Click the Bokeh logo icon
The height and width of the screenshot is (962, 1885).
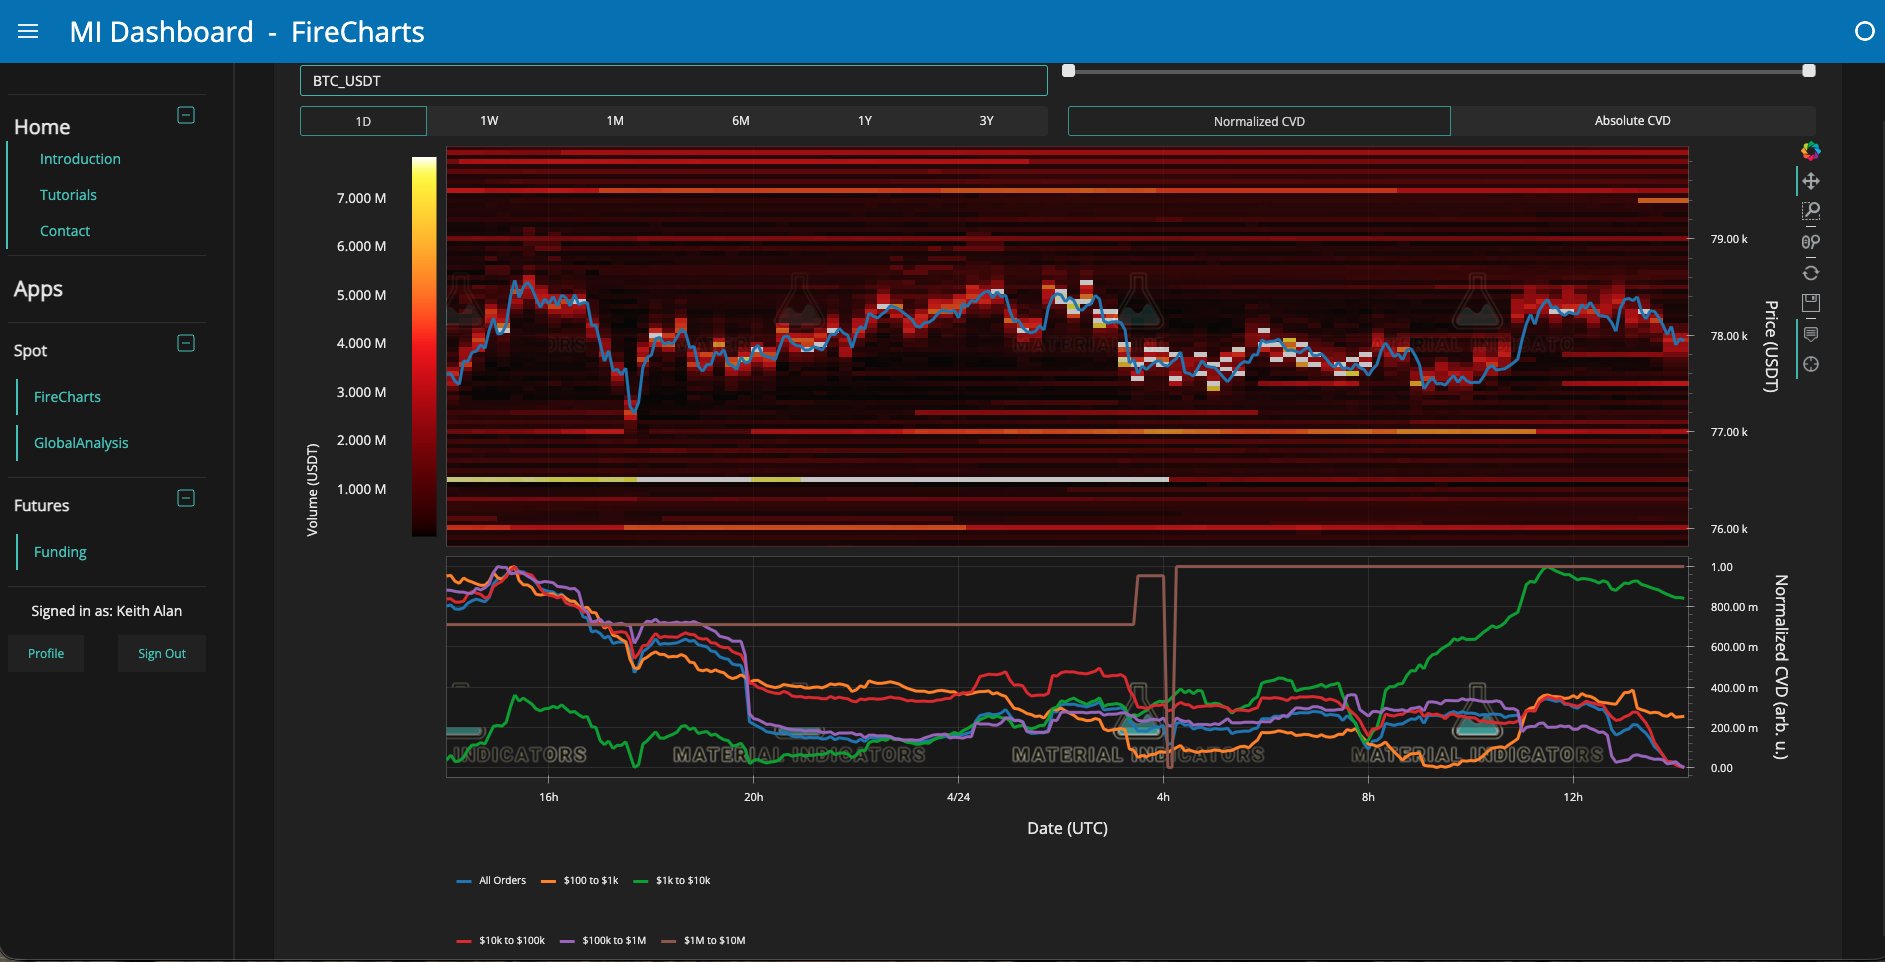1810,151
